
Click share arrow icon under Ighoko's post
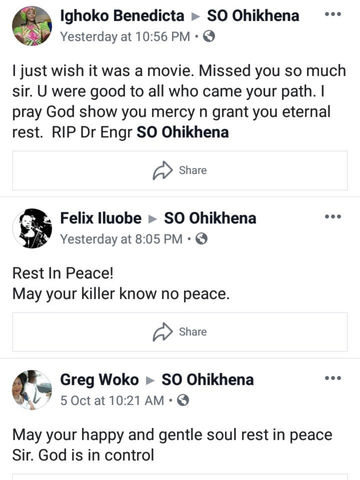tap(163, 170)
